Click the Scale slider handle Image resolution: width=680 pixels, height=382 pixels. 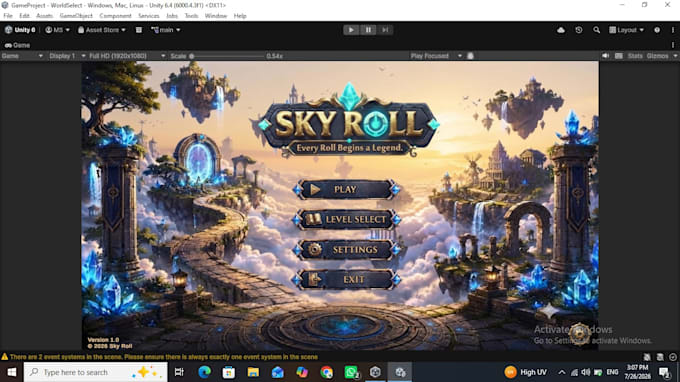(x=192, y=56)
